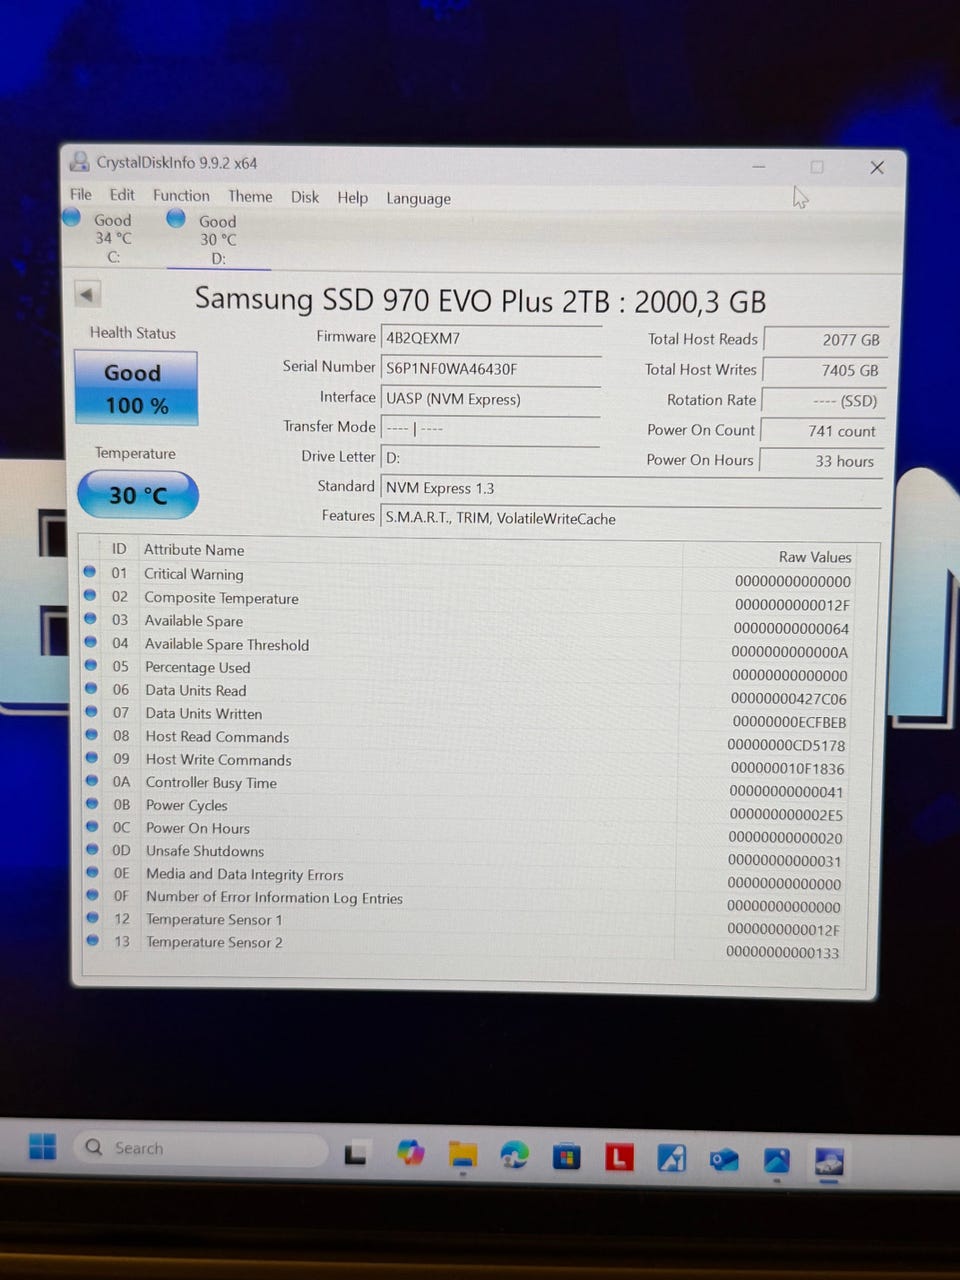Click Total Host Writes value 7405 GB
Screen dimensions: 960x1280
tap(824, 370)
